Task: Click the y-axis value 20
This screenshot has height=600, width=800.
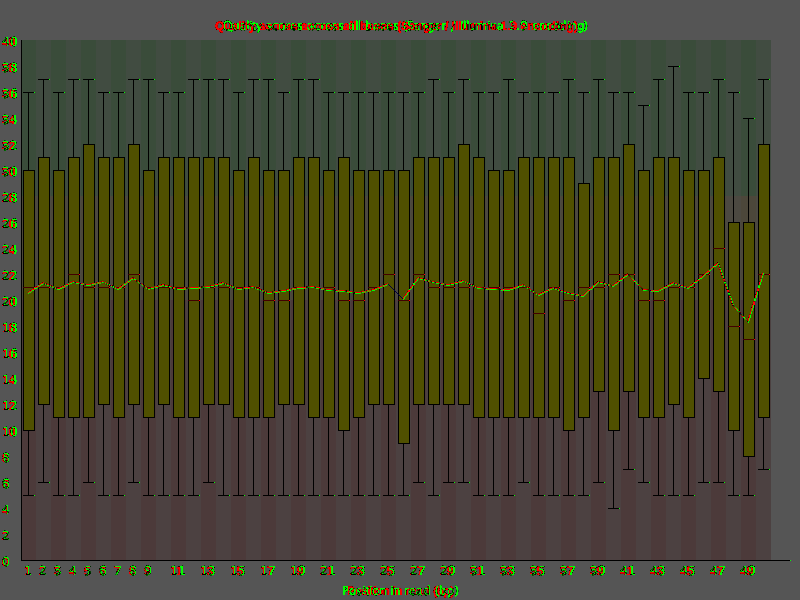Action: pyautogui.click(x=10, y=302)
